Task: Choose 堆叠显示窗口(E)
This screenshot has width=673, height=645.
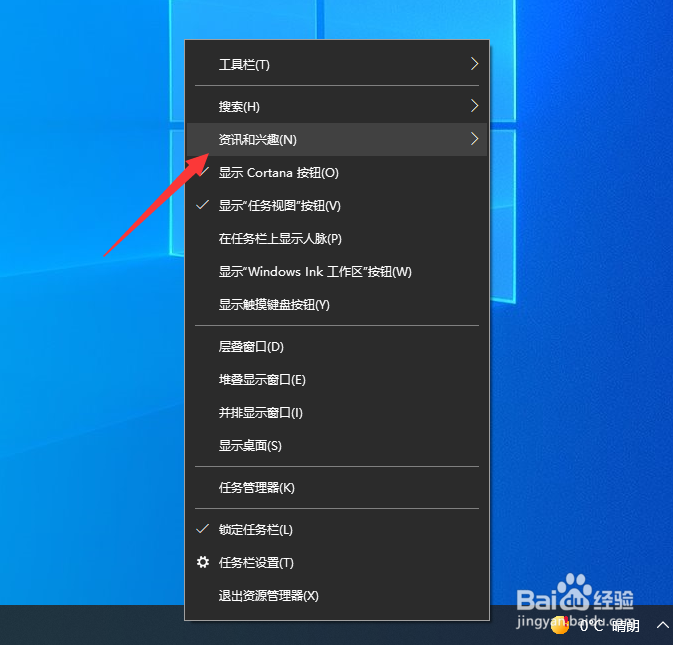Action: 336,379
